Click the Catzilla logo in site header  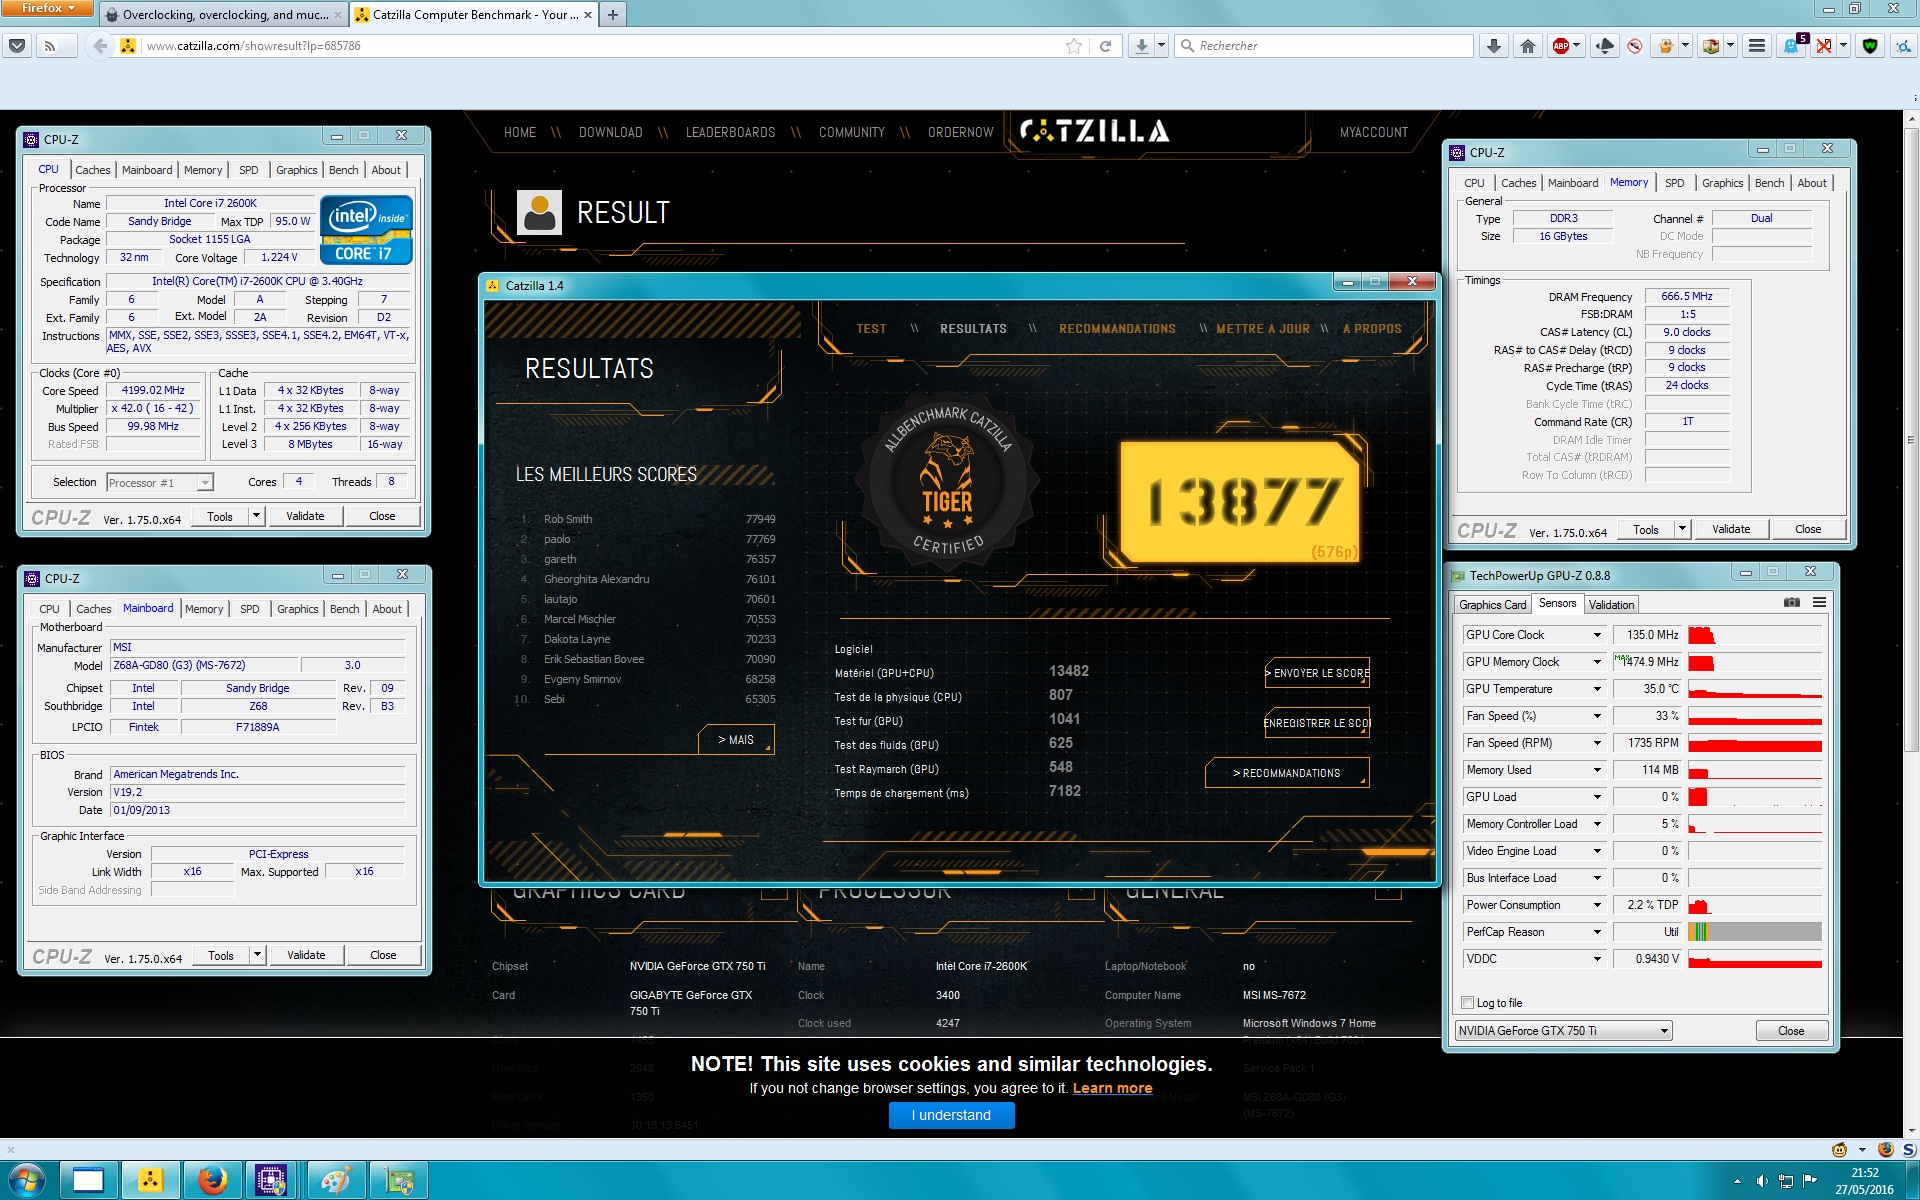point(1094,131)
